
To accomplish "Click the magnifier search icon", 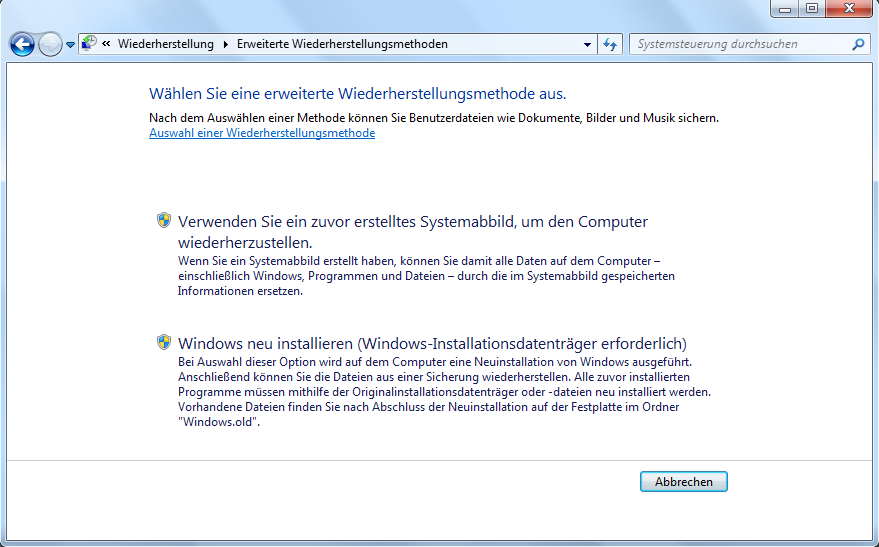I will (858, 44).
